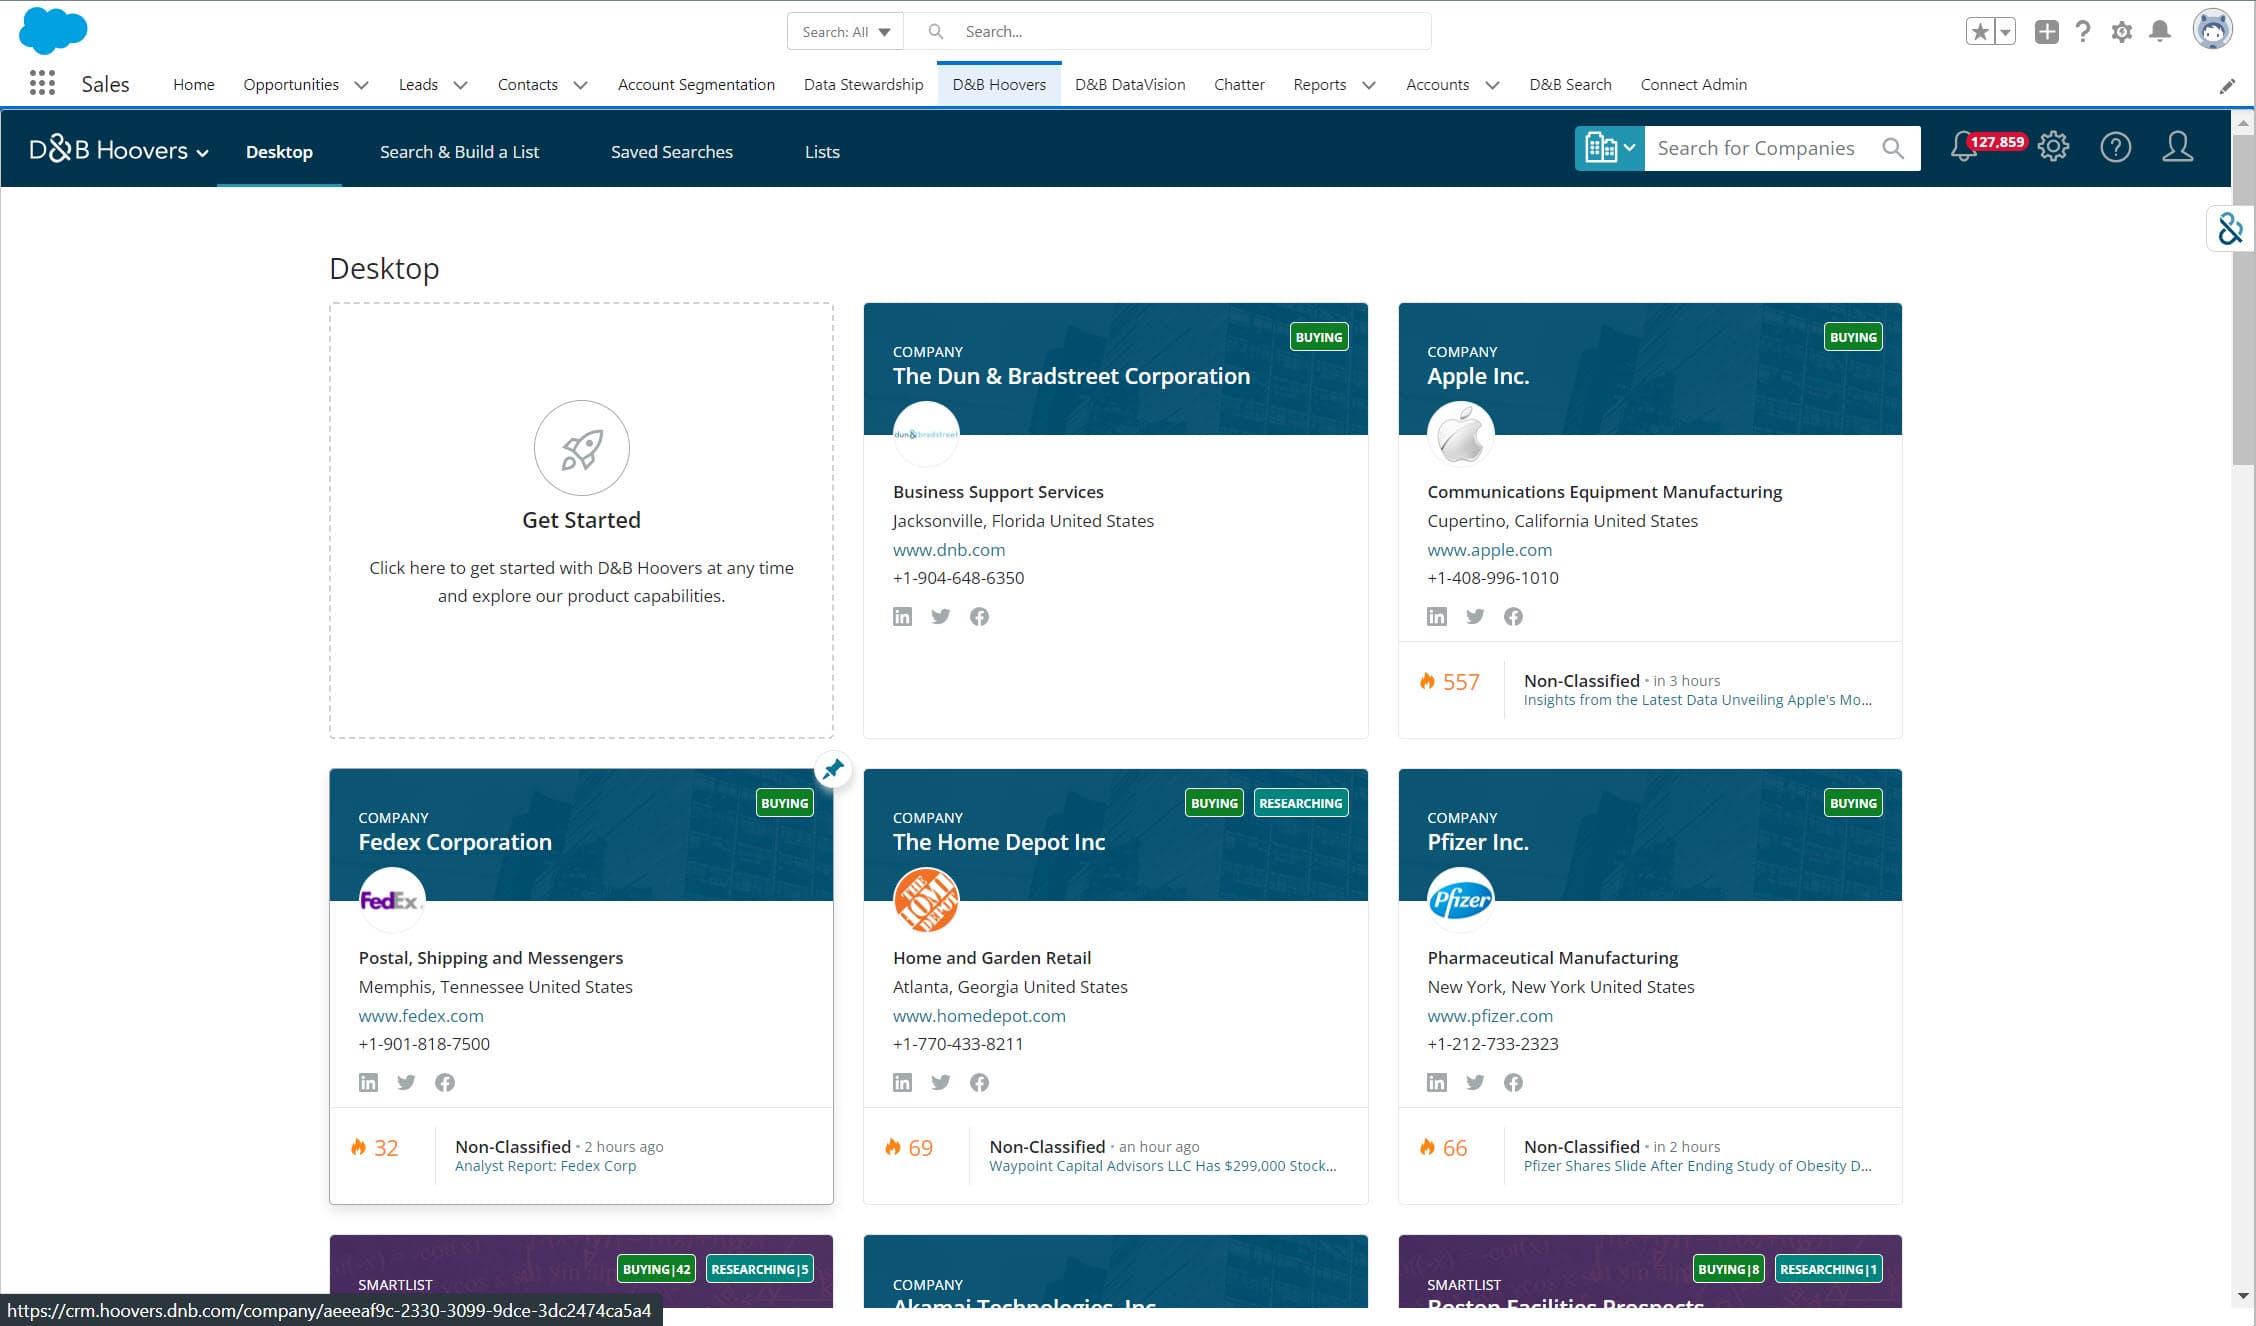Toggle the pin on the Fedex Corporation card

click(x=832, y=769)
